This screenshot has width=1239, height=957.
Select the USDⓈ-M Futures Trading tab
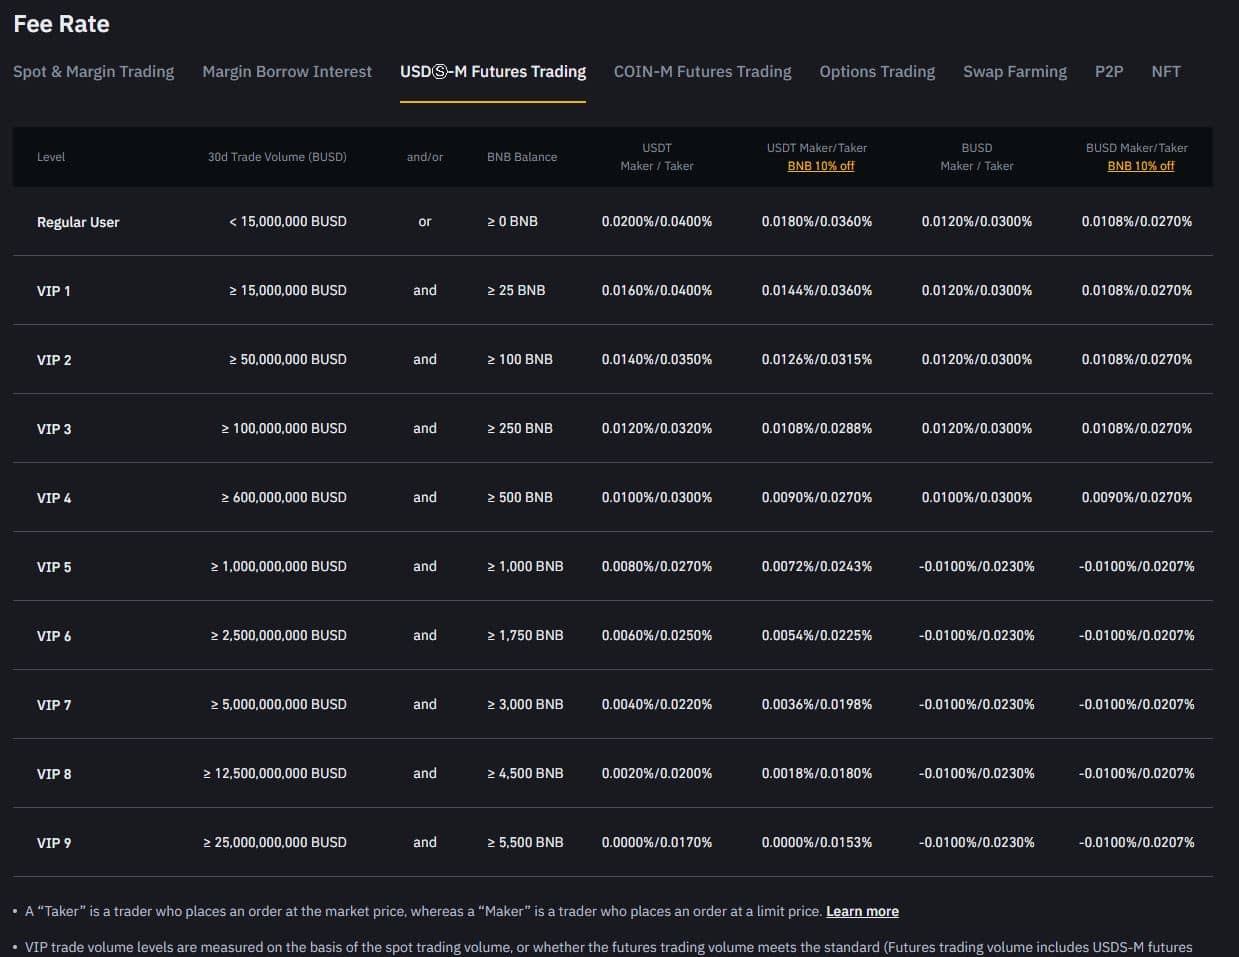[x=493, y=72]
